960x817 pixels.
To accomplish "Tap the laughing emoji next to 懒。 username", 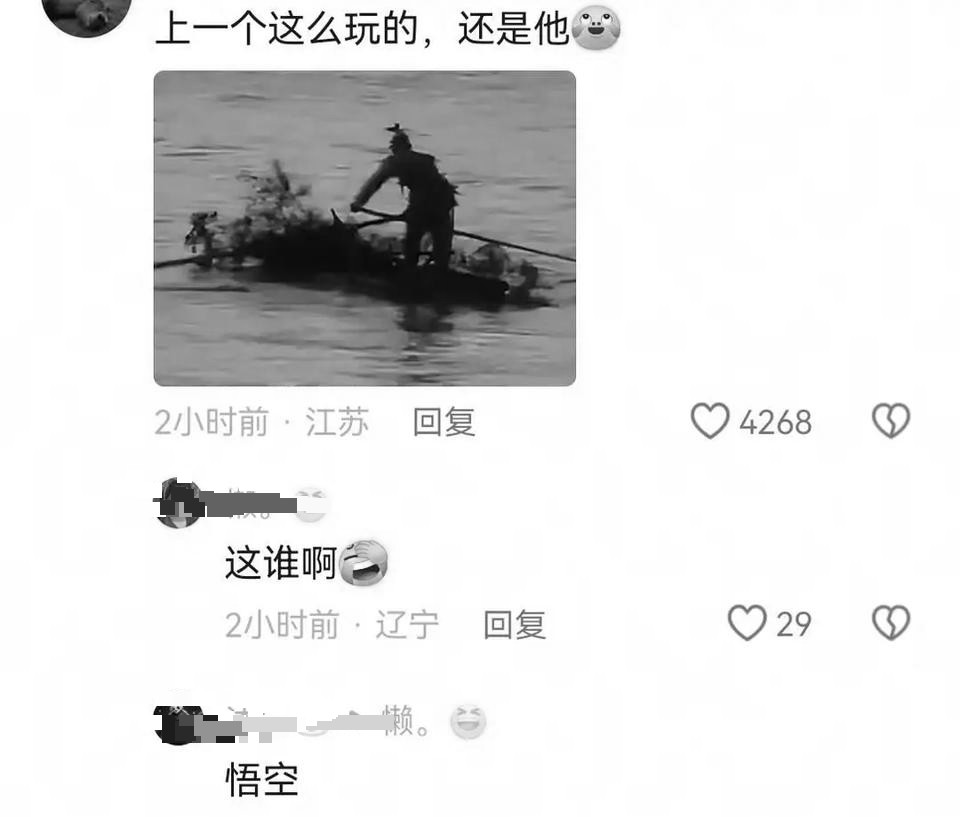I will click(x=468, y=721).
